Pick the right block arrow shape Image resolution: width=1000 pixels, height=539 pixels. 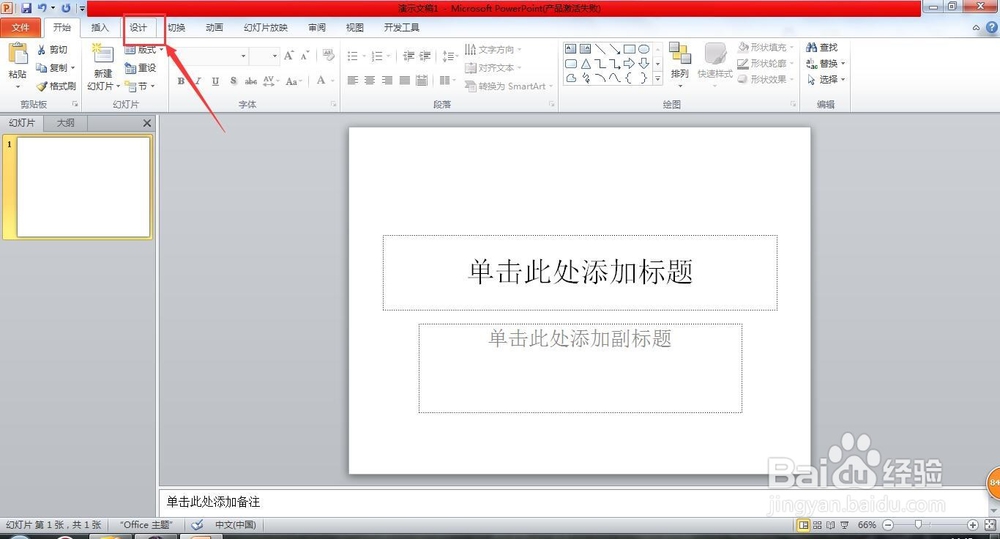coord(629,64)
